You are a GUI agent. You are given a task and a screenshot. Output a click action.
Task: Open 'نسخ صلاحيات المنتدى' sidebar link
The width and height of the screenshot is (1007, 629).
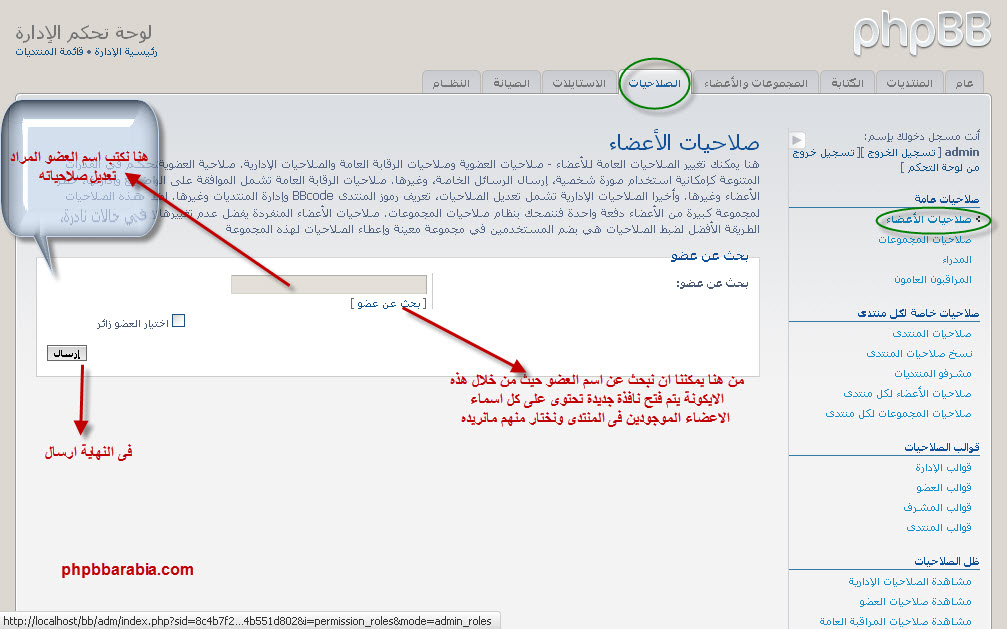(x=919, y=353)
